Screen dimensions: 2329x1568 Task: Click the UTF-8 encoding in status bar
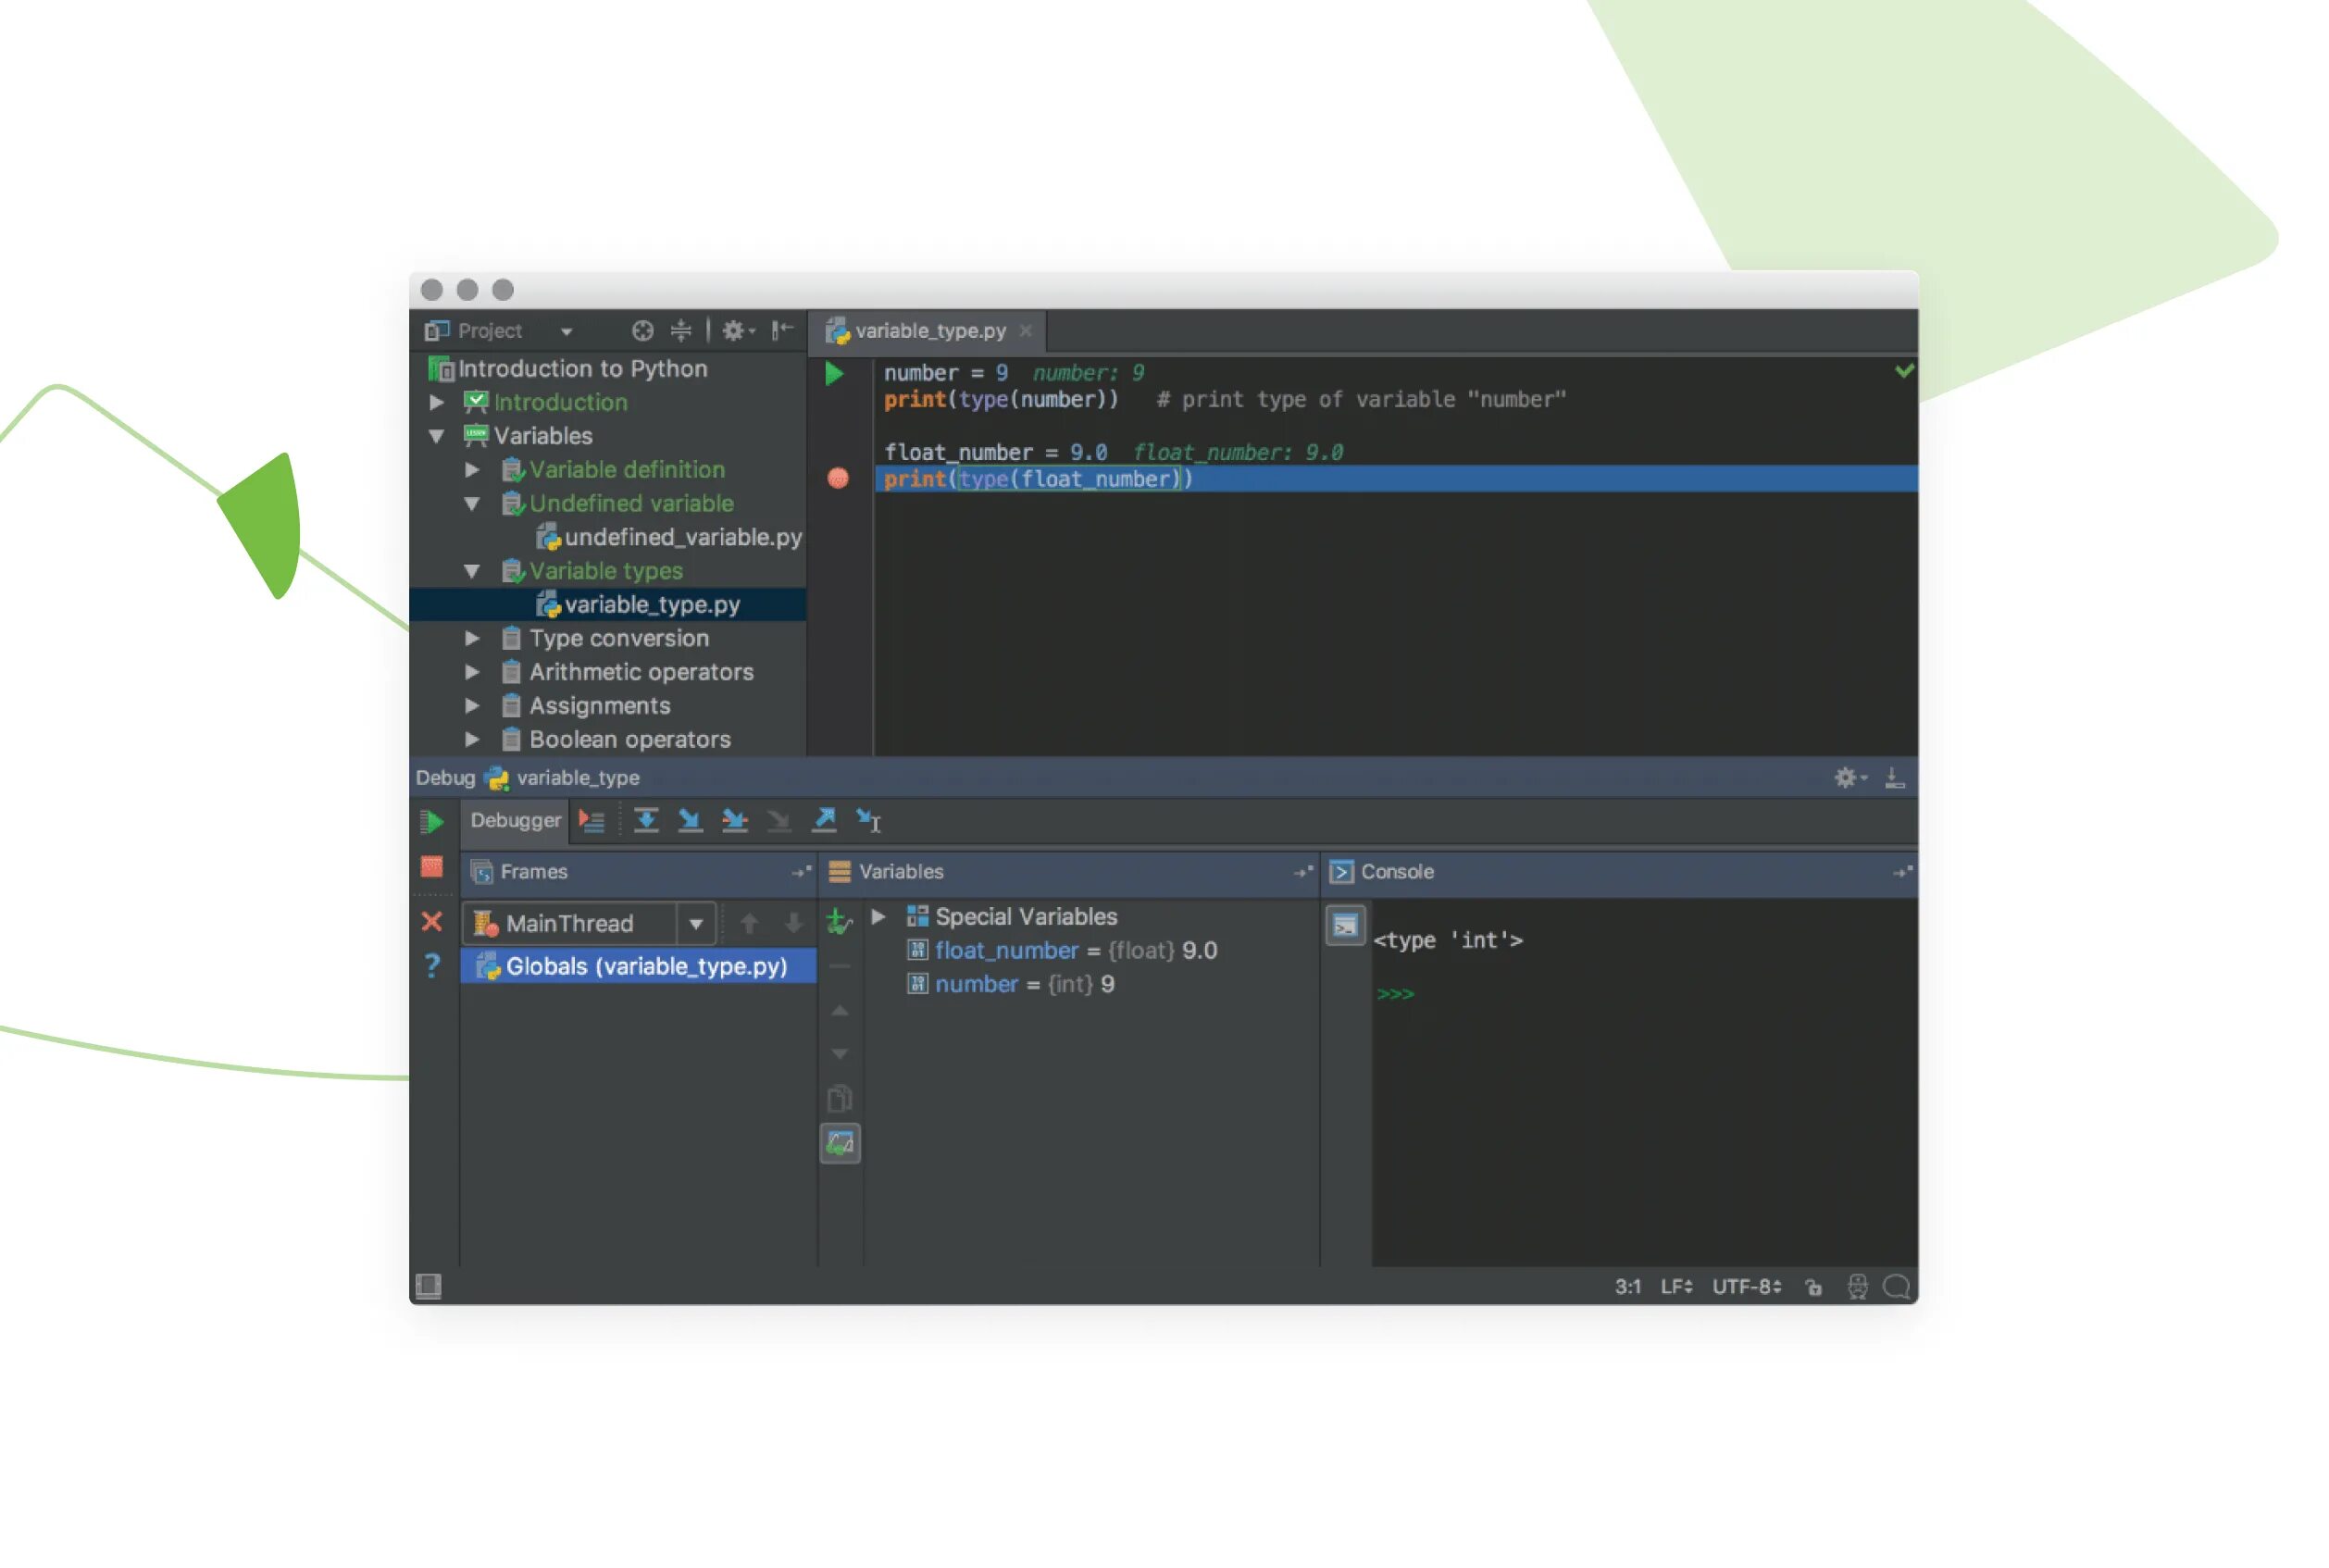point(1745,1287)
